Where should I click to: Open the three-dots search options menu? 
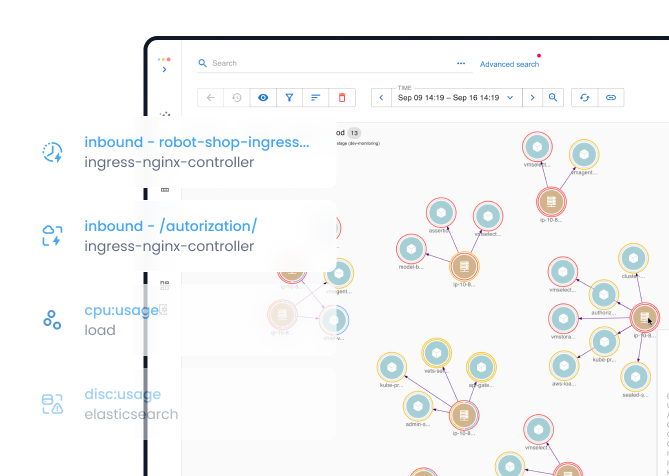pyautogui.click(x=461, y=63)
